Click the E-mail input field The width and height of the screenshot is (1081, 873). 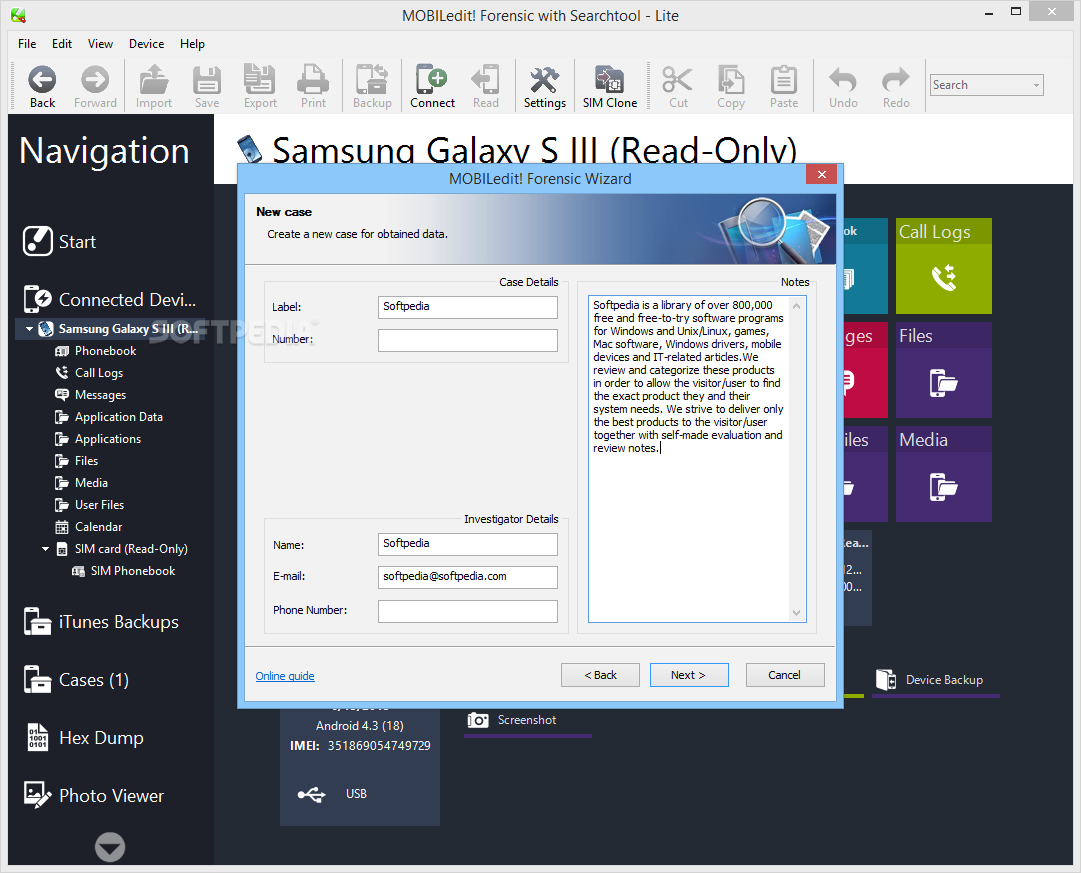pos(467,577)
